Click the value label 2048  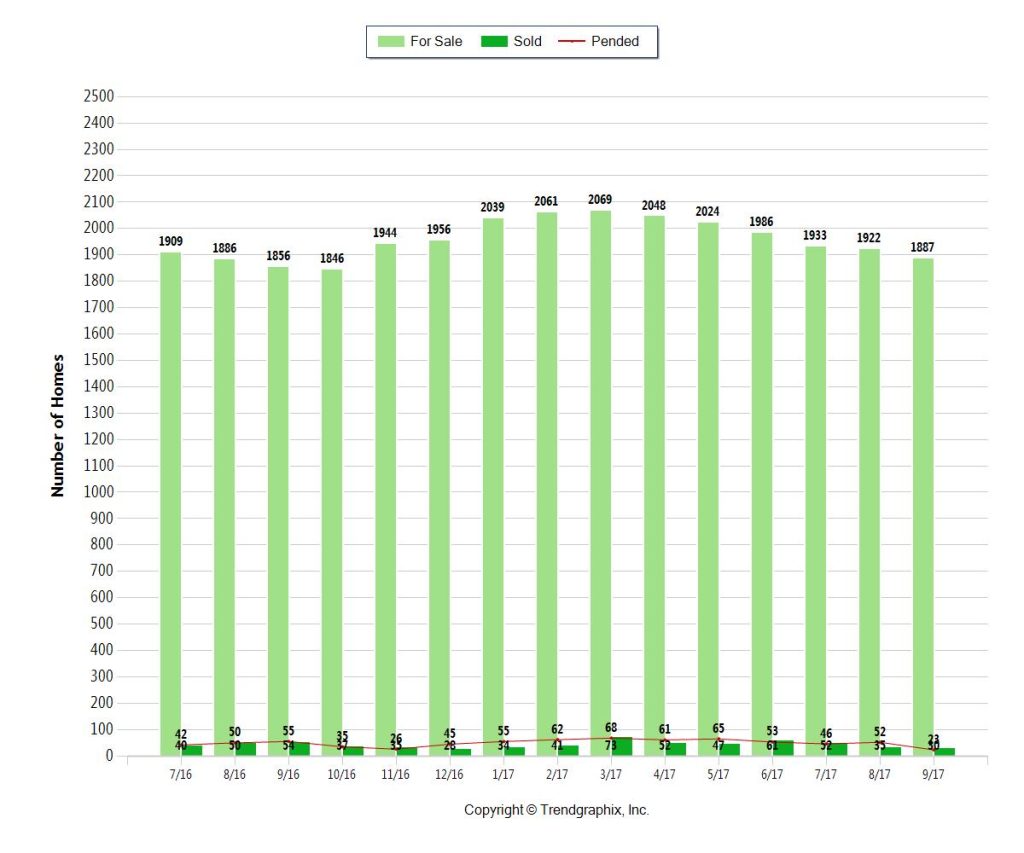click(x=654, y=205)
